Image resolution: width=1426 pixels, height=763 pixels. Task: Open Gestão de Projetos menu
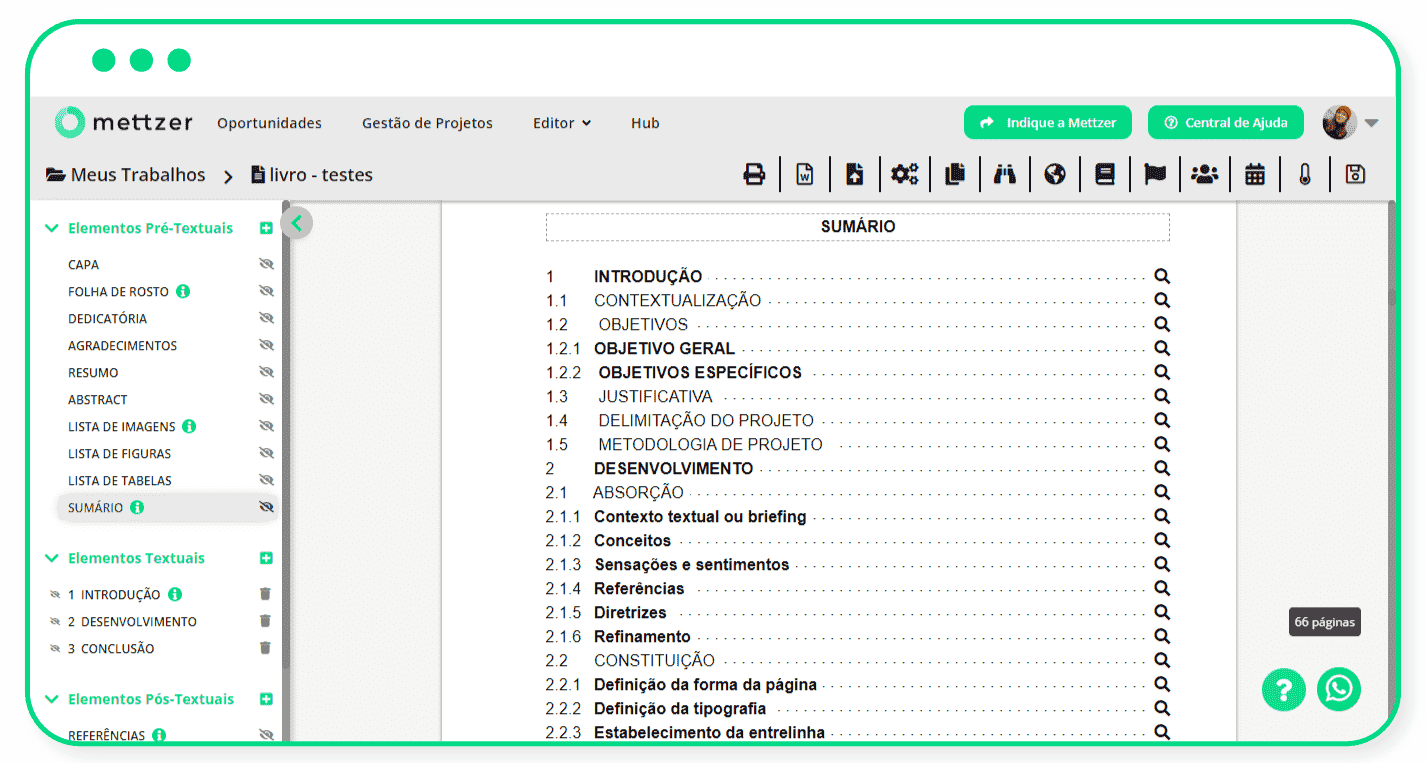pos(427,123)
